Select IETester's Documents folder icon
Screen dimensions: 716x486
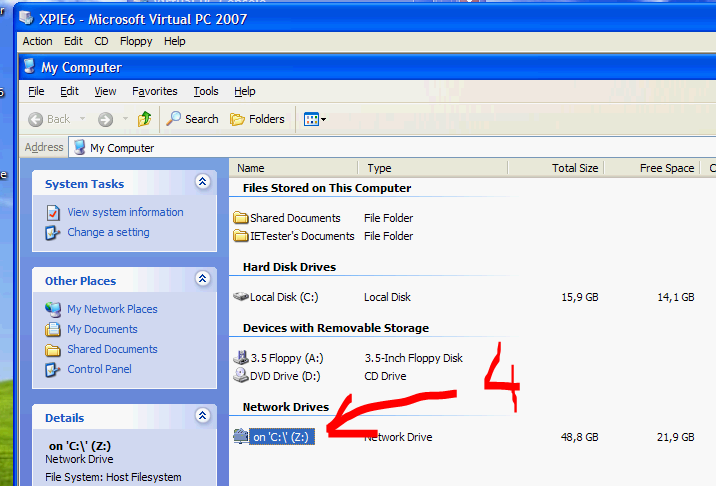pyautogui.click(x=241, y=236)
